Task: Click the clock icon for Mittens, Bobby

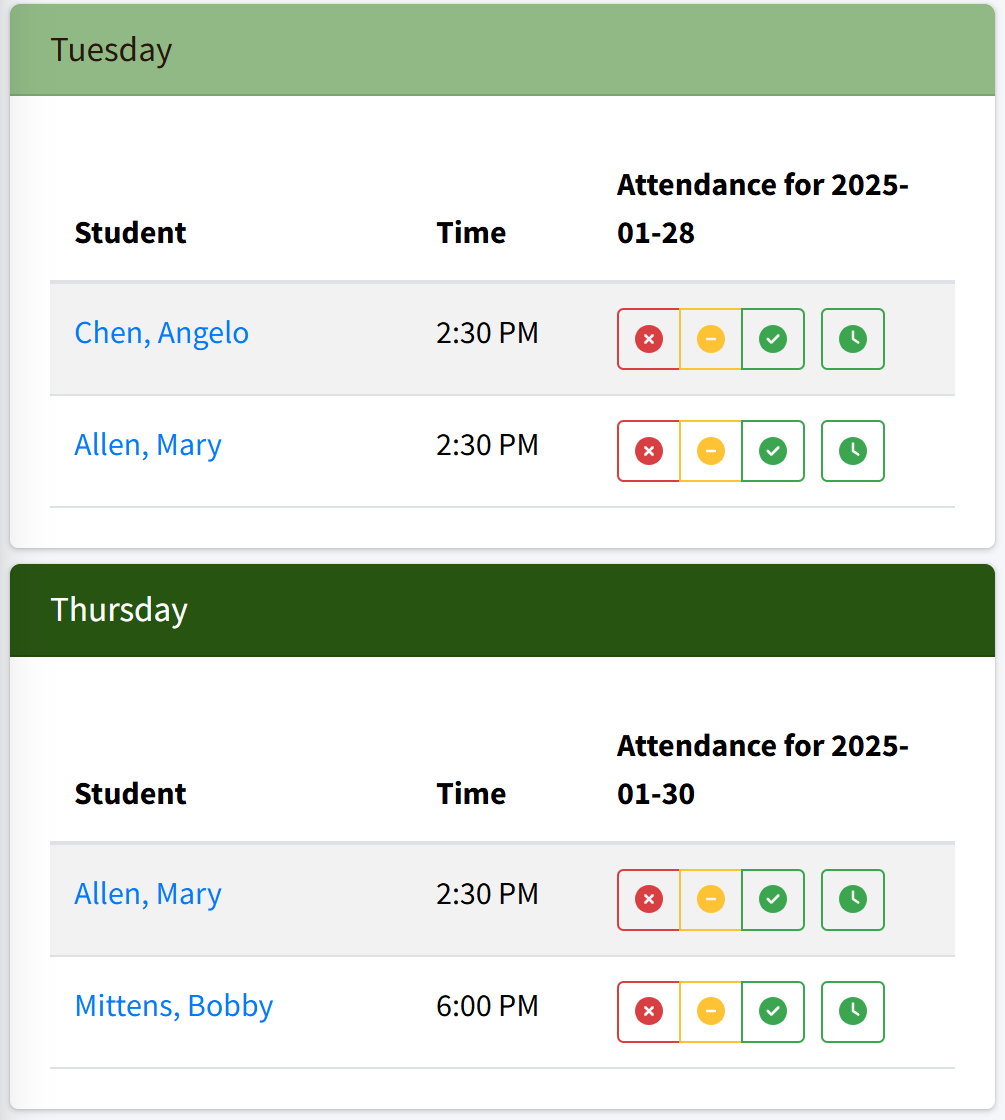Action: pos(852,1012)
